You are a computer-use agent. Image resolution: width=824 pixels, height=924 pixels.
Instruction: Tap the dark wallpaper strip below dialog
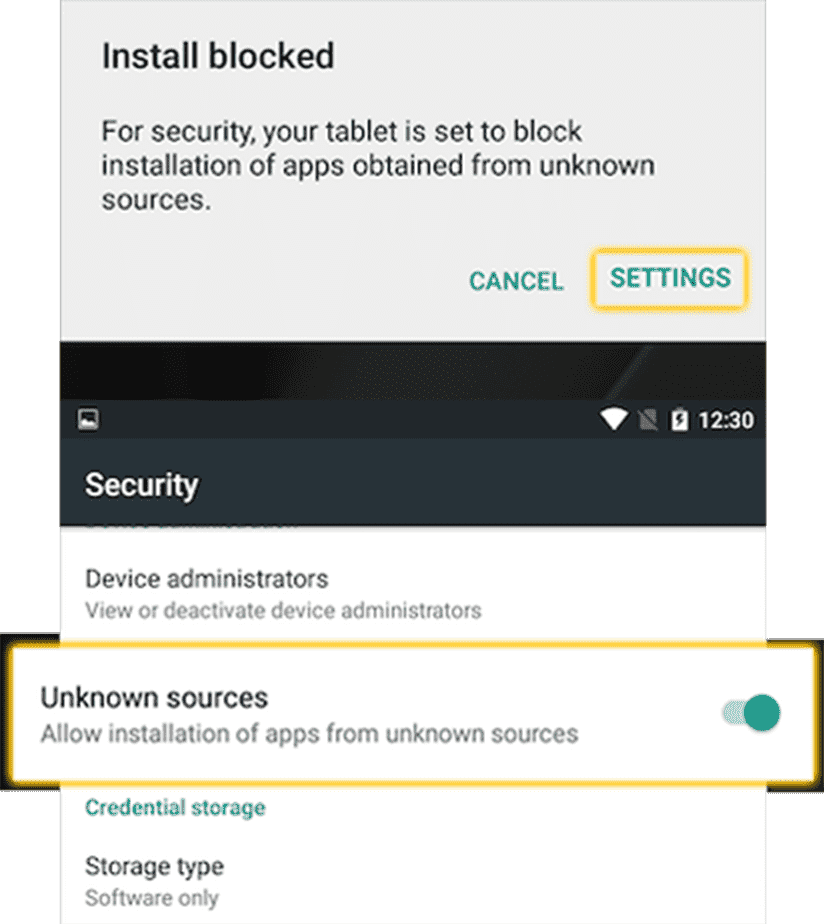coord(413,371)
